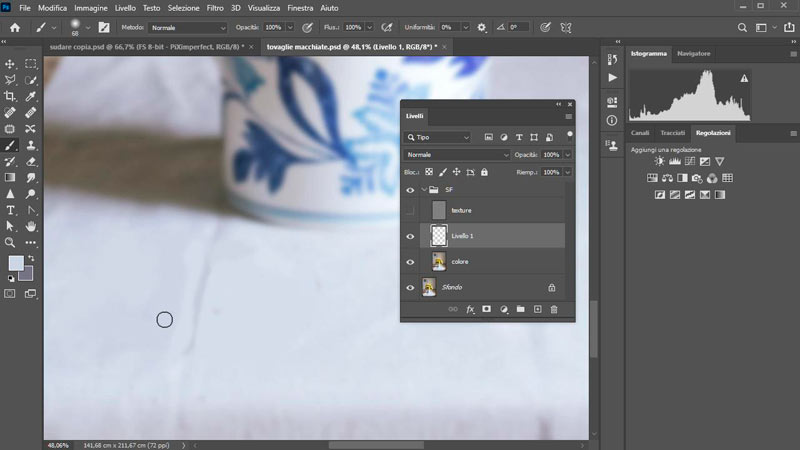Switch to the Tracciati tab
The width and height of the screenshot is (800, 450).
[x=672, y=133]
